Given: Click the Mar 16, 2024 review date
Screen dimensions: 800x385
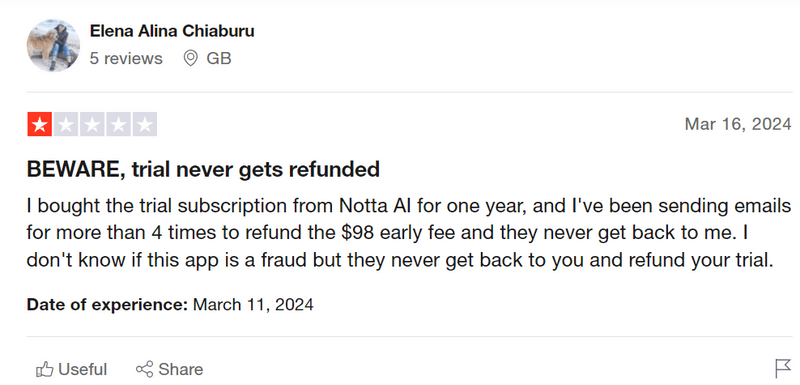Looking at the screenshot, I should 738,124.
